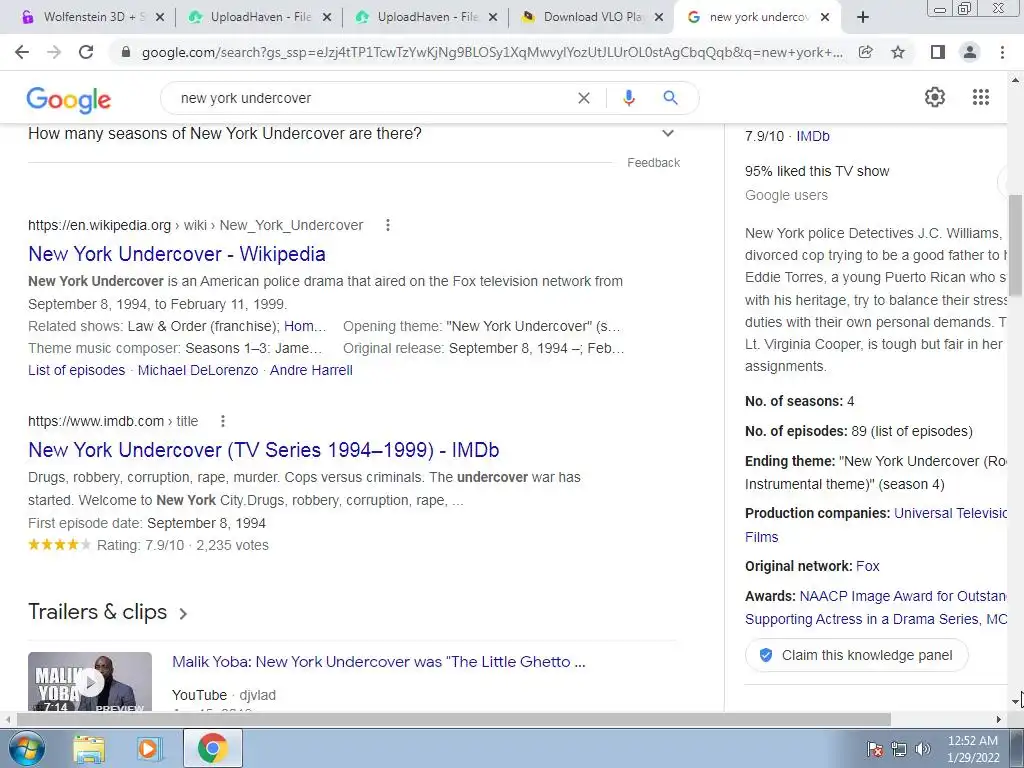The height and width of the screenshot is (768, 1024).
Task: Open List of episodes sitelink
Action: (x=76, y=370)
